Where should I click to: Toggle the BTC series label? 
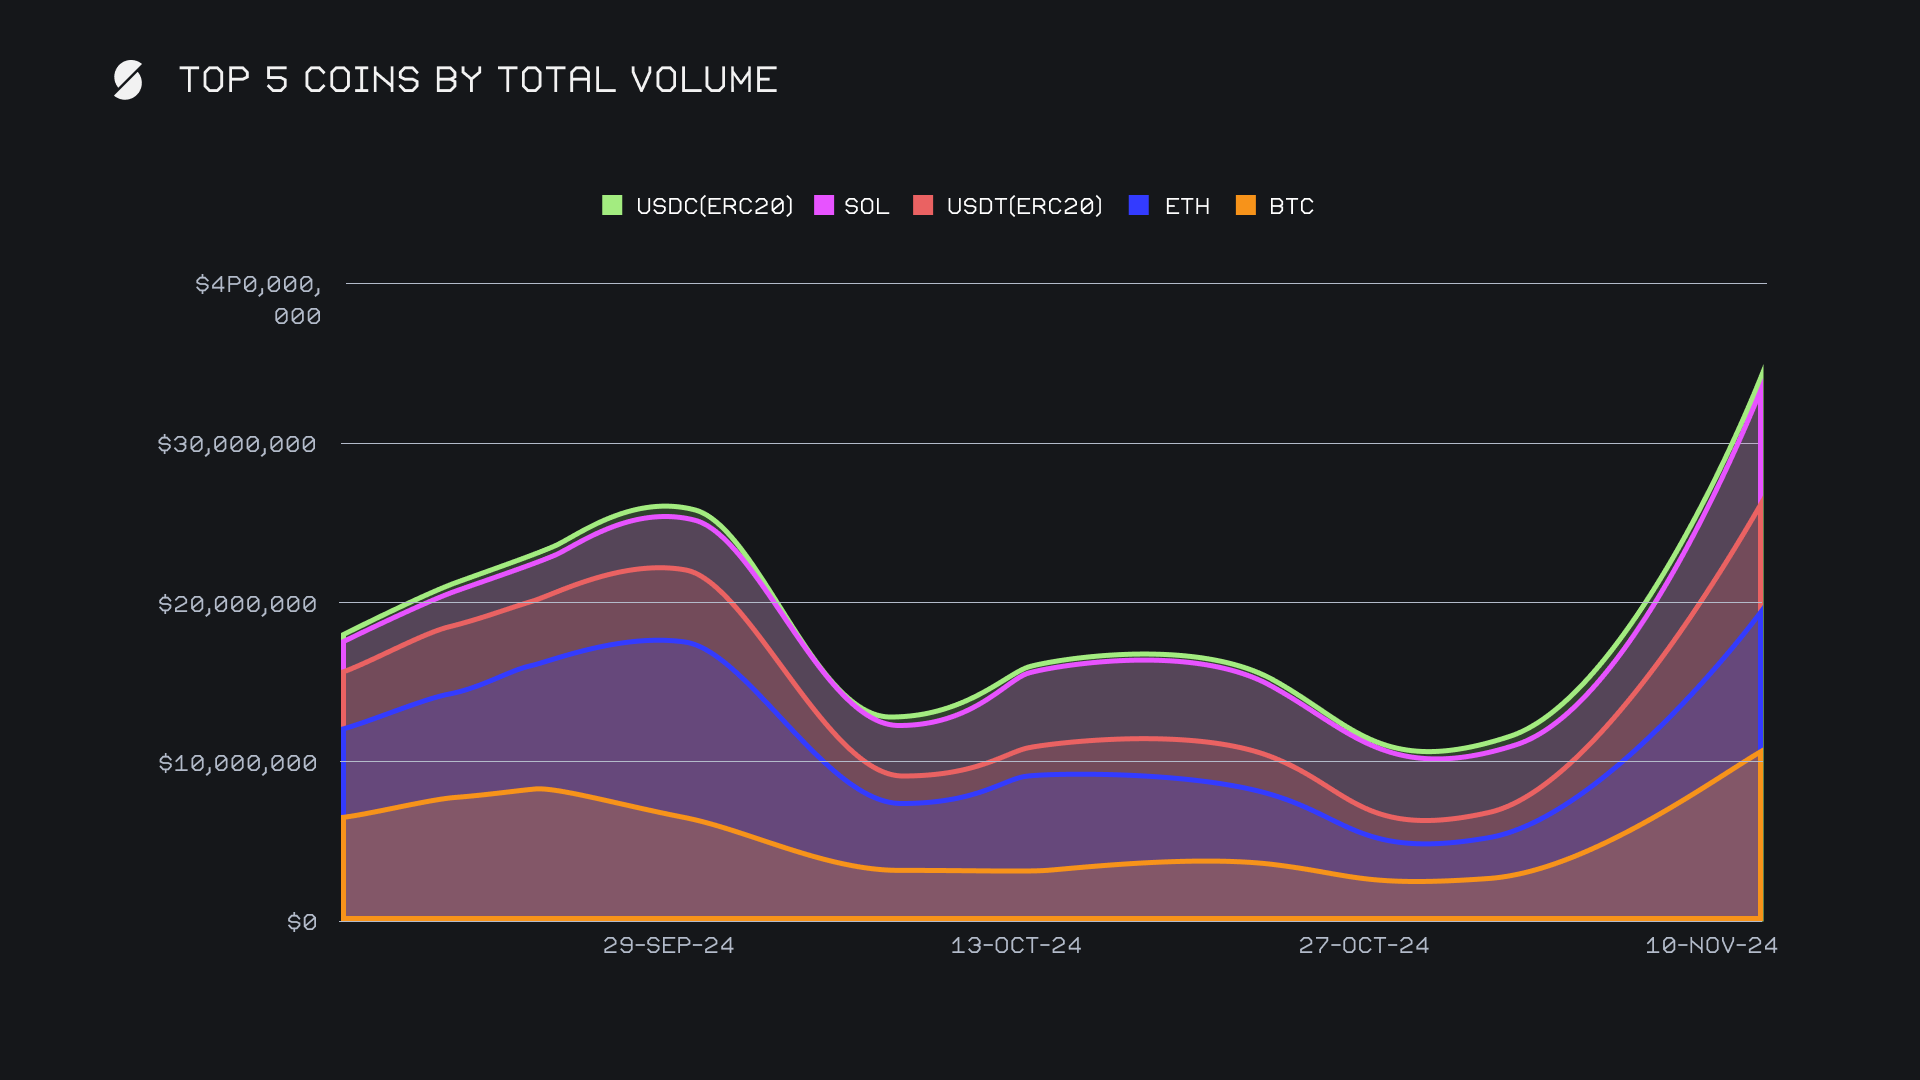(1291, 206)
